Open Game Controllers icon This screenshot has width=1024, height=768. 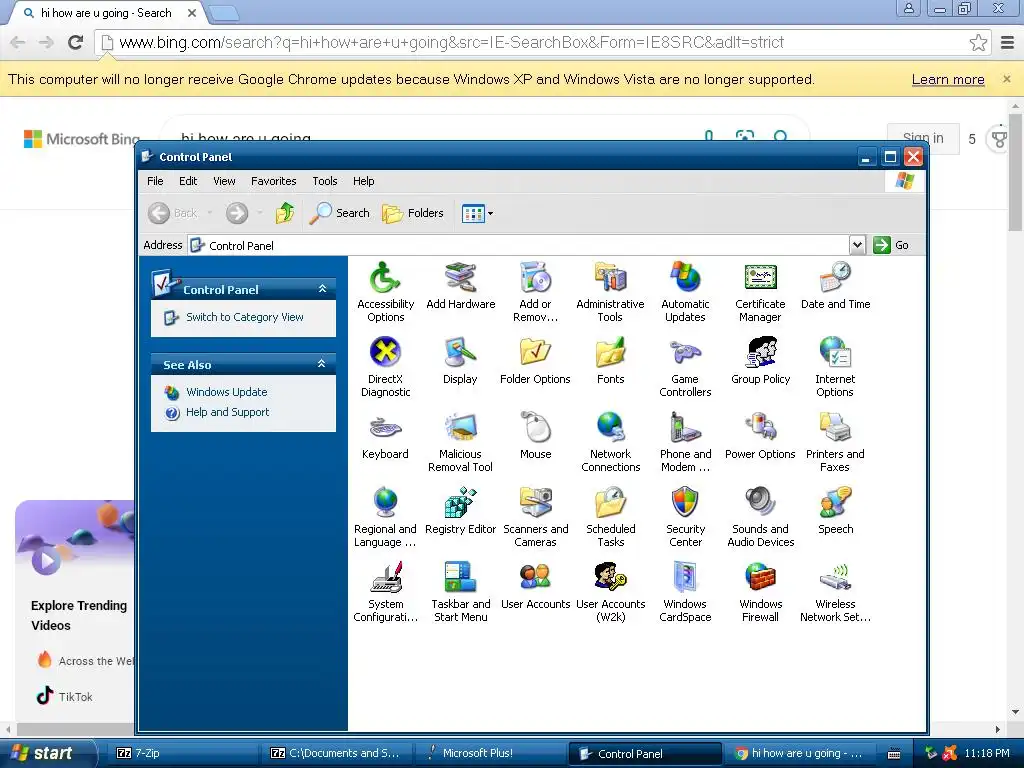tap(684, 367)
